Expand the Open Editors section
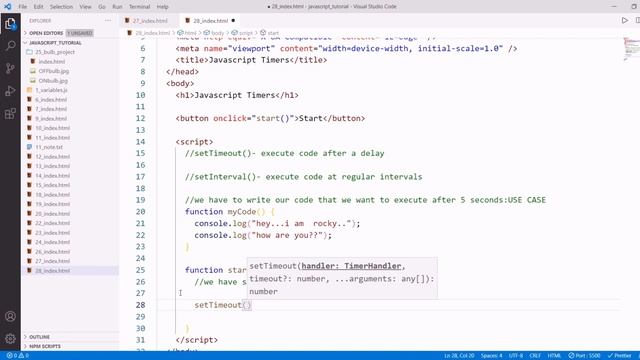Image resolution: width=640 pixels, height=360 pixels. [x=46, y=33]
